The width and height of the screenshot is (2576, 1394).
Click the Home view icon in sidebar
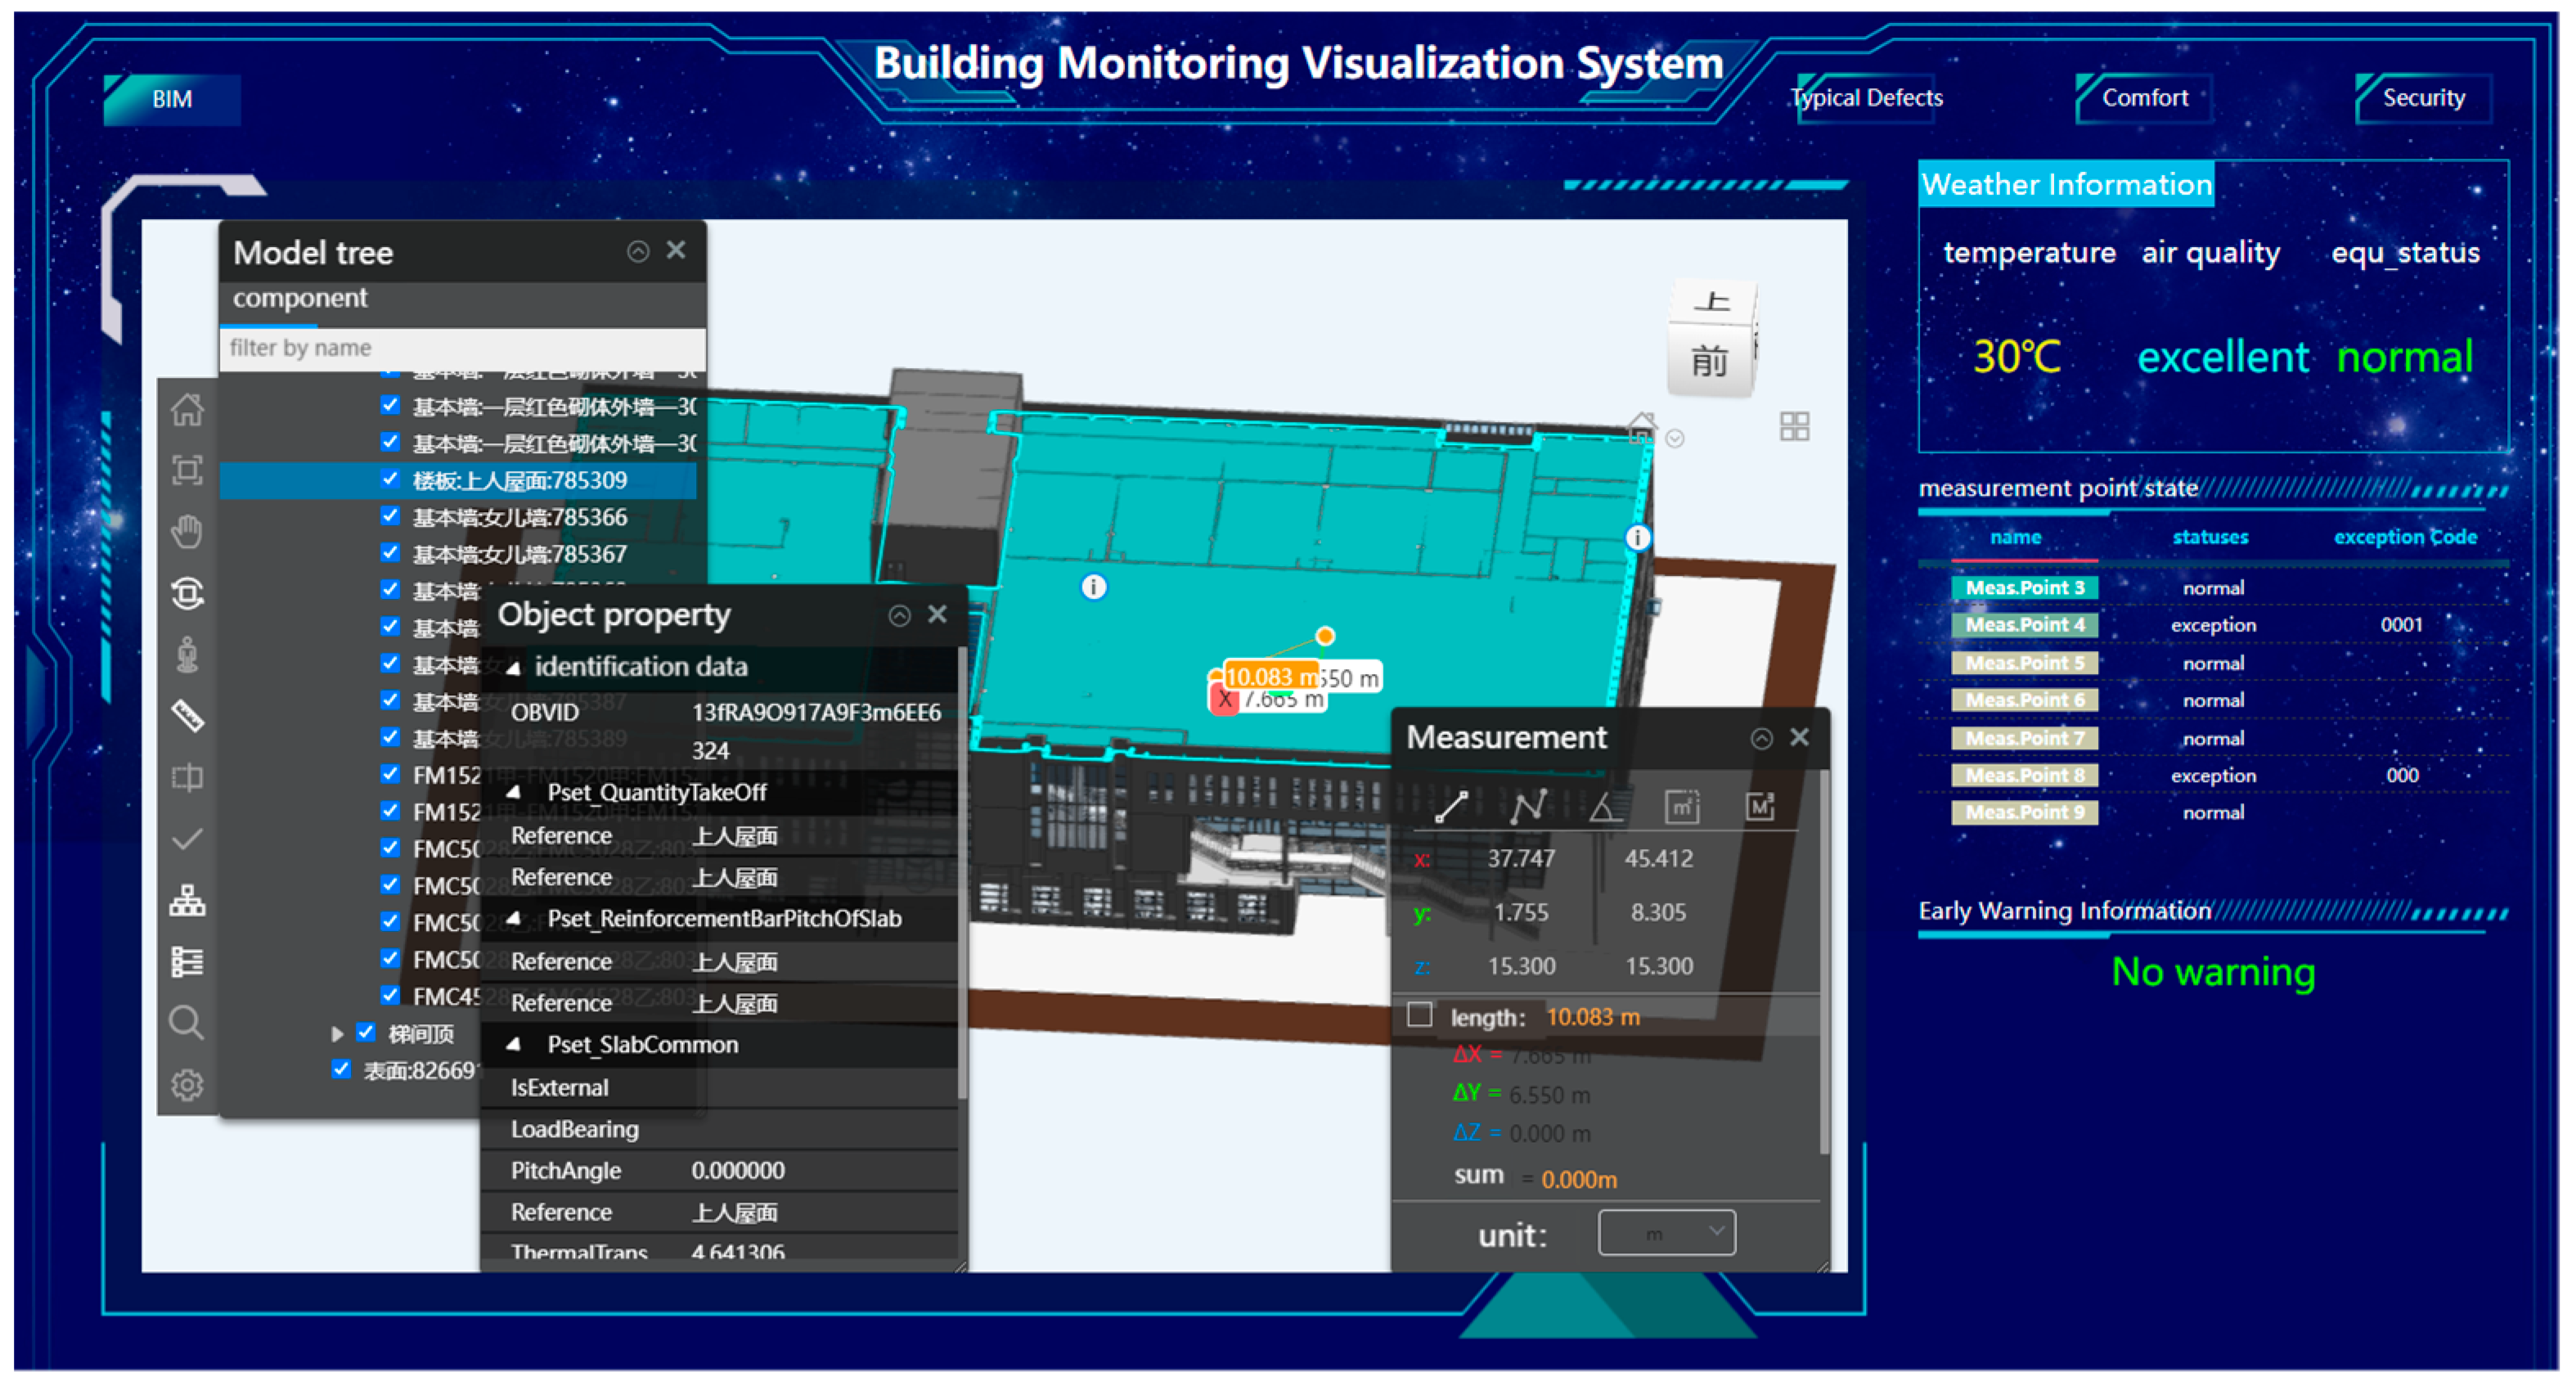coord(187,409)
